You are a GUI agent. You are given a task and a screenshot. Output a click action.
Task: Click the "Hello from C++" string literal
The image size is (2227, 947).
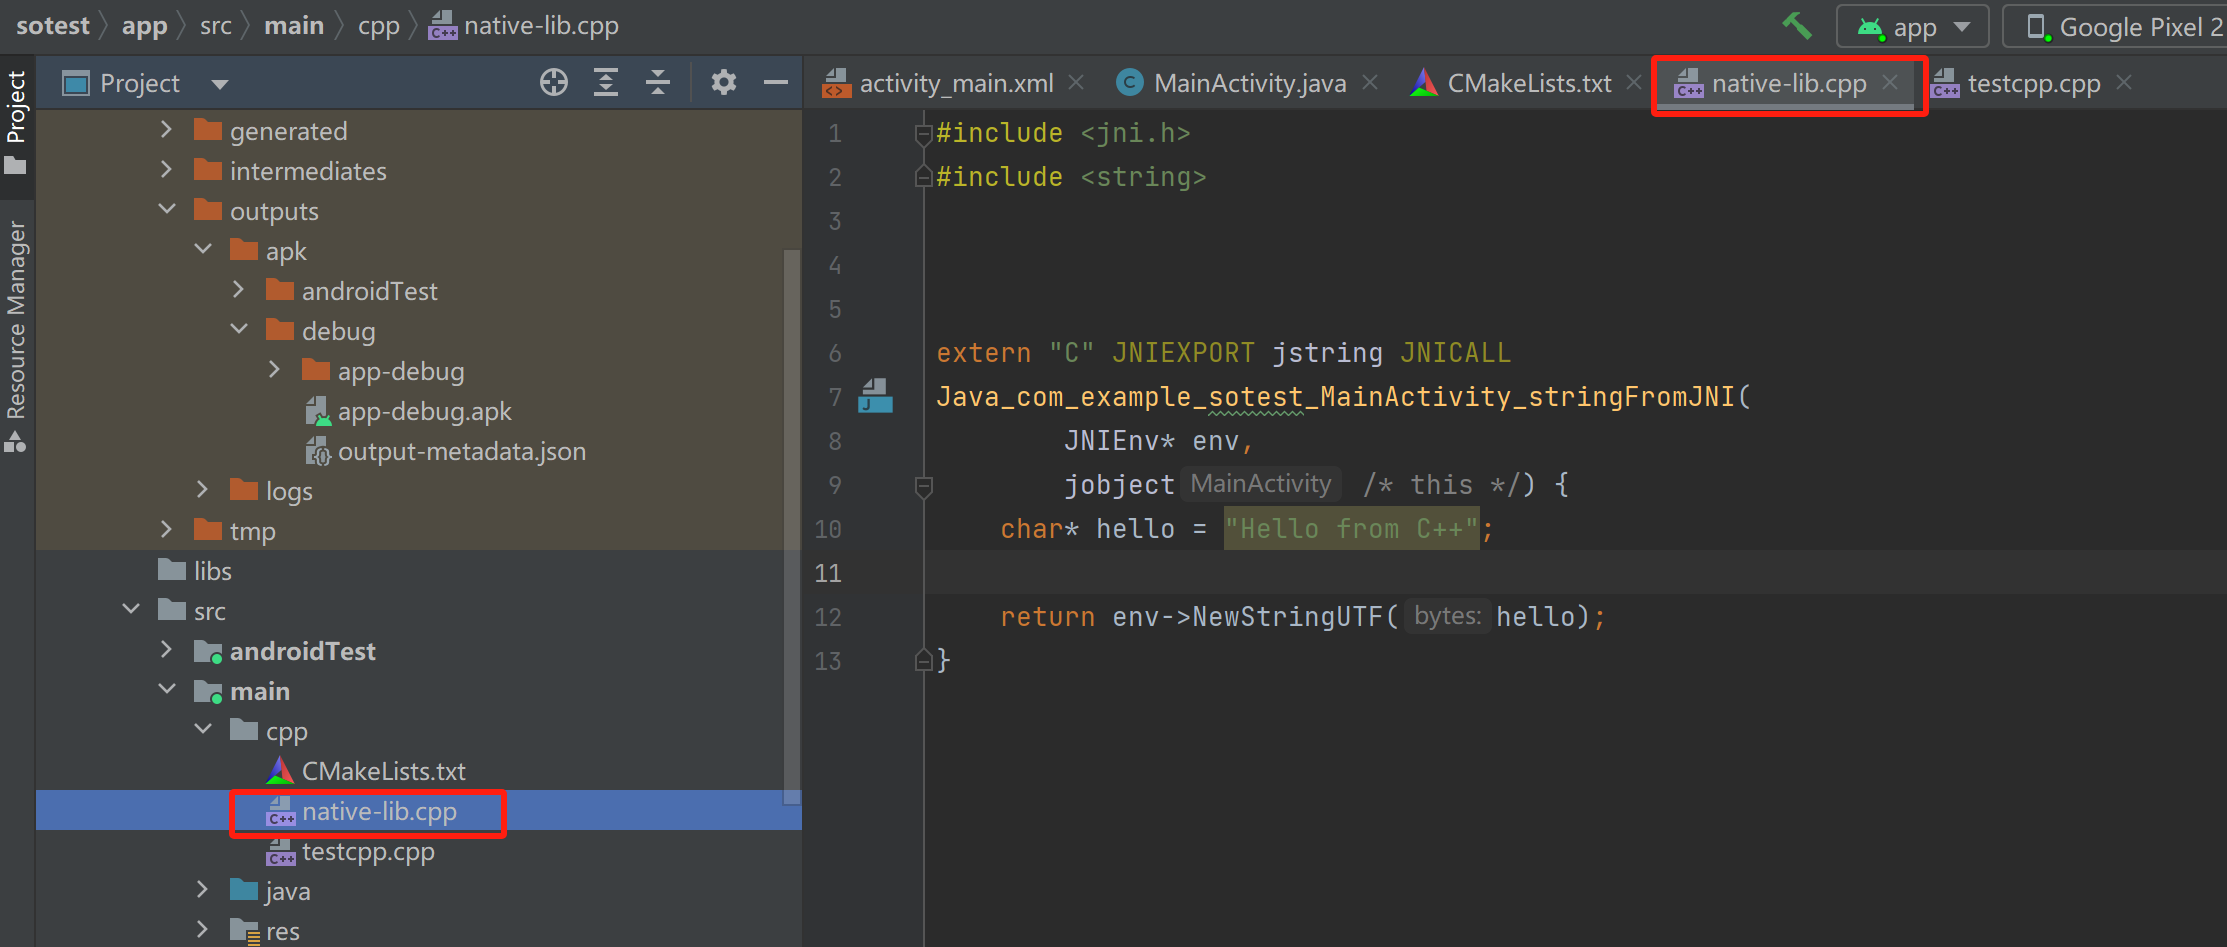pyautogui.click(x=1351, y=528)
